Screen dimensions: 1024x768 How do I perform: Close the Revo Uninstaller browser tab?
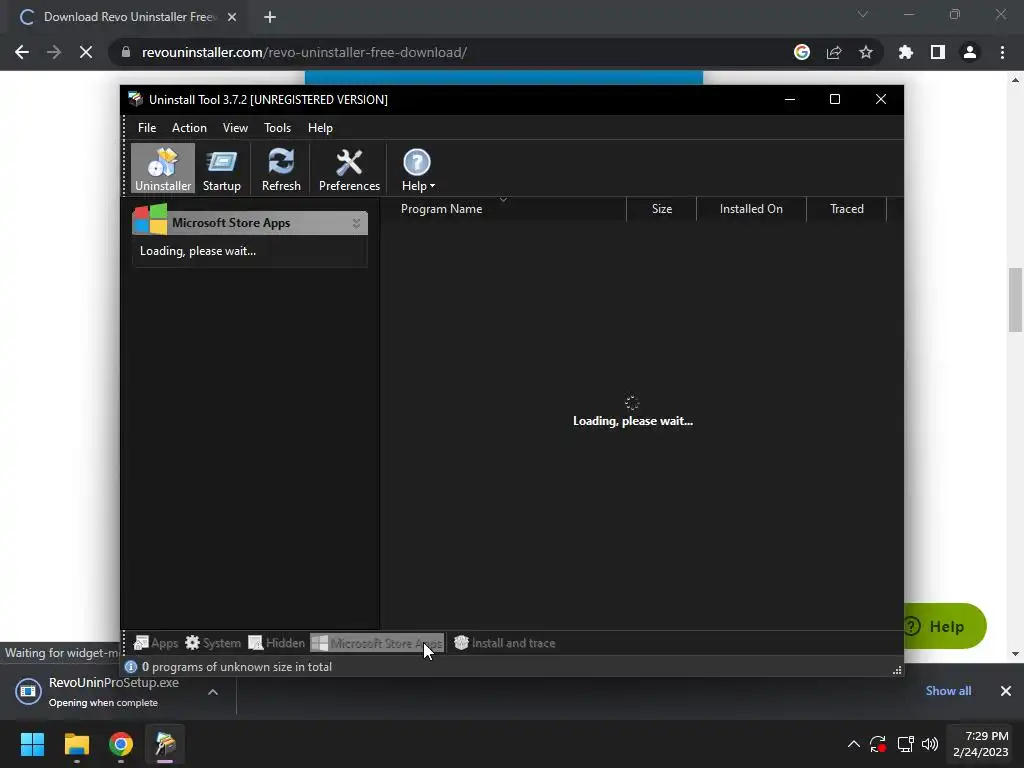point(232,17)
